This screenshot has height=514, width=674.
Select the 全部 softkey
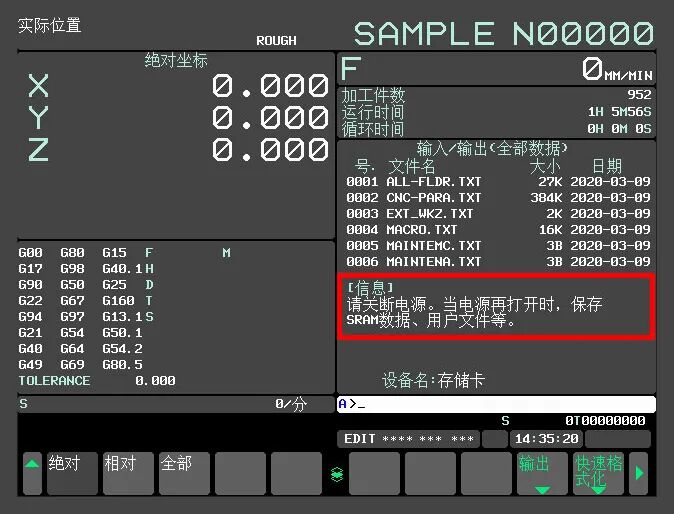[x=184, y=473]
